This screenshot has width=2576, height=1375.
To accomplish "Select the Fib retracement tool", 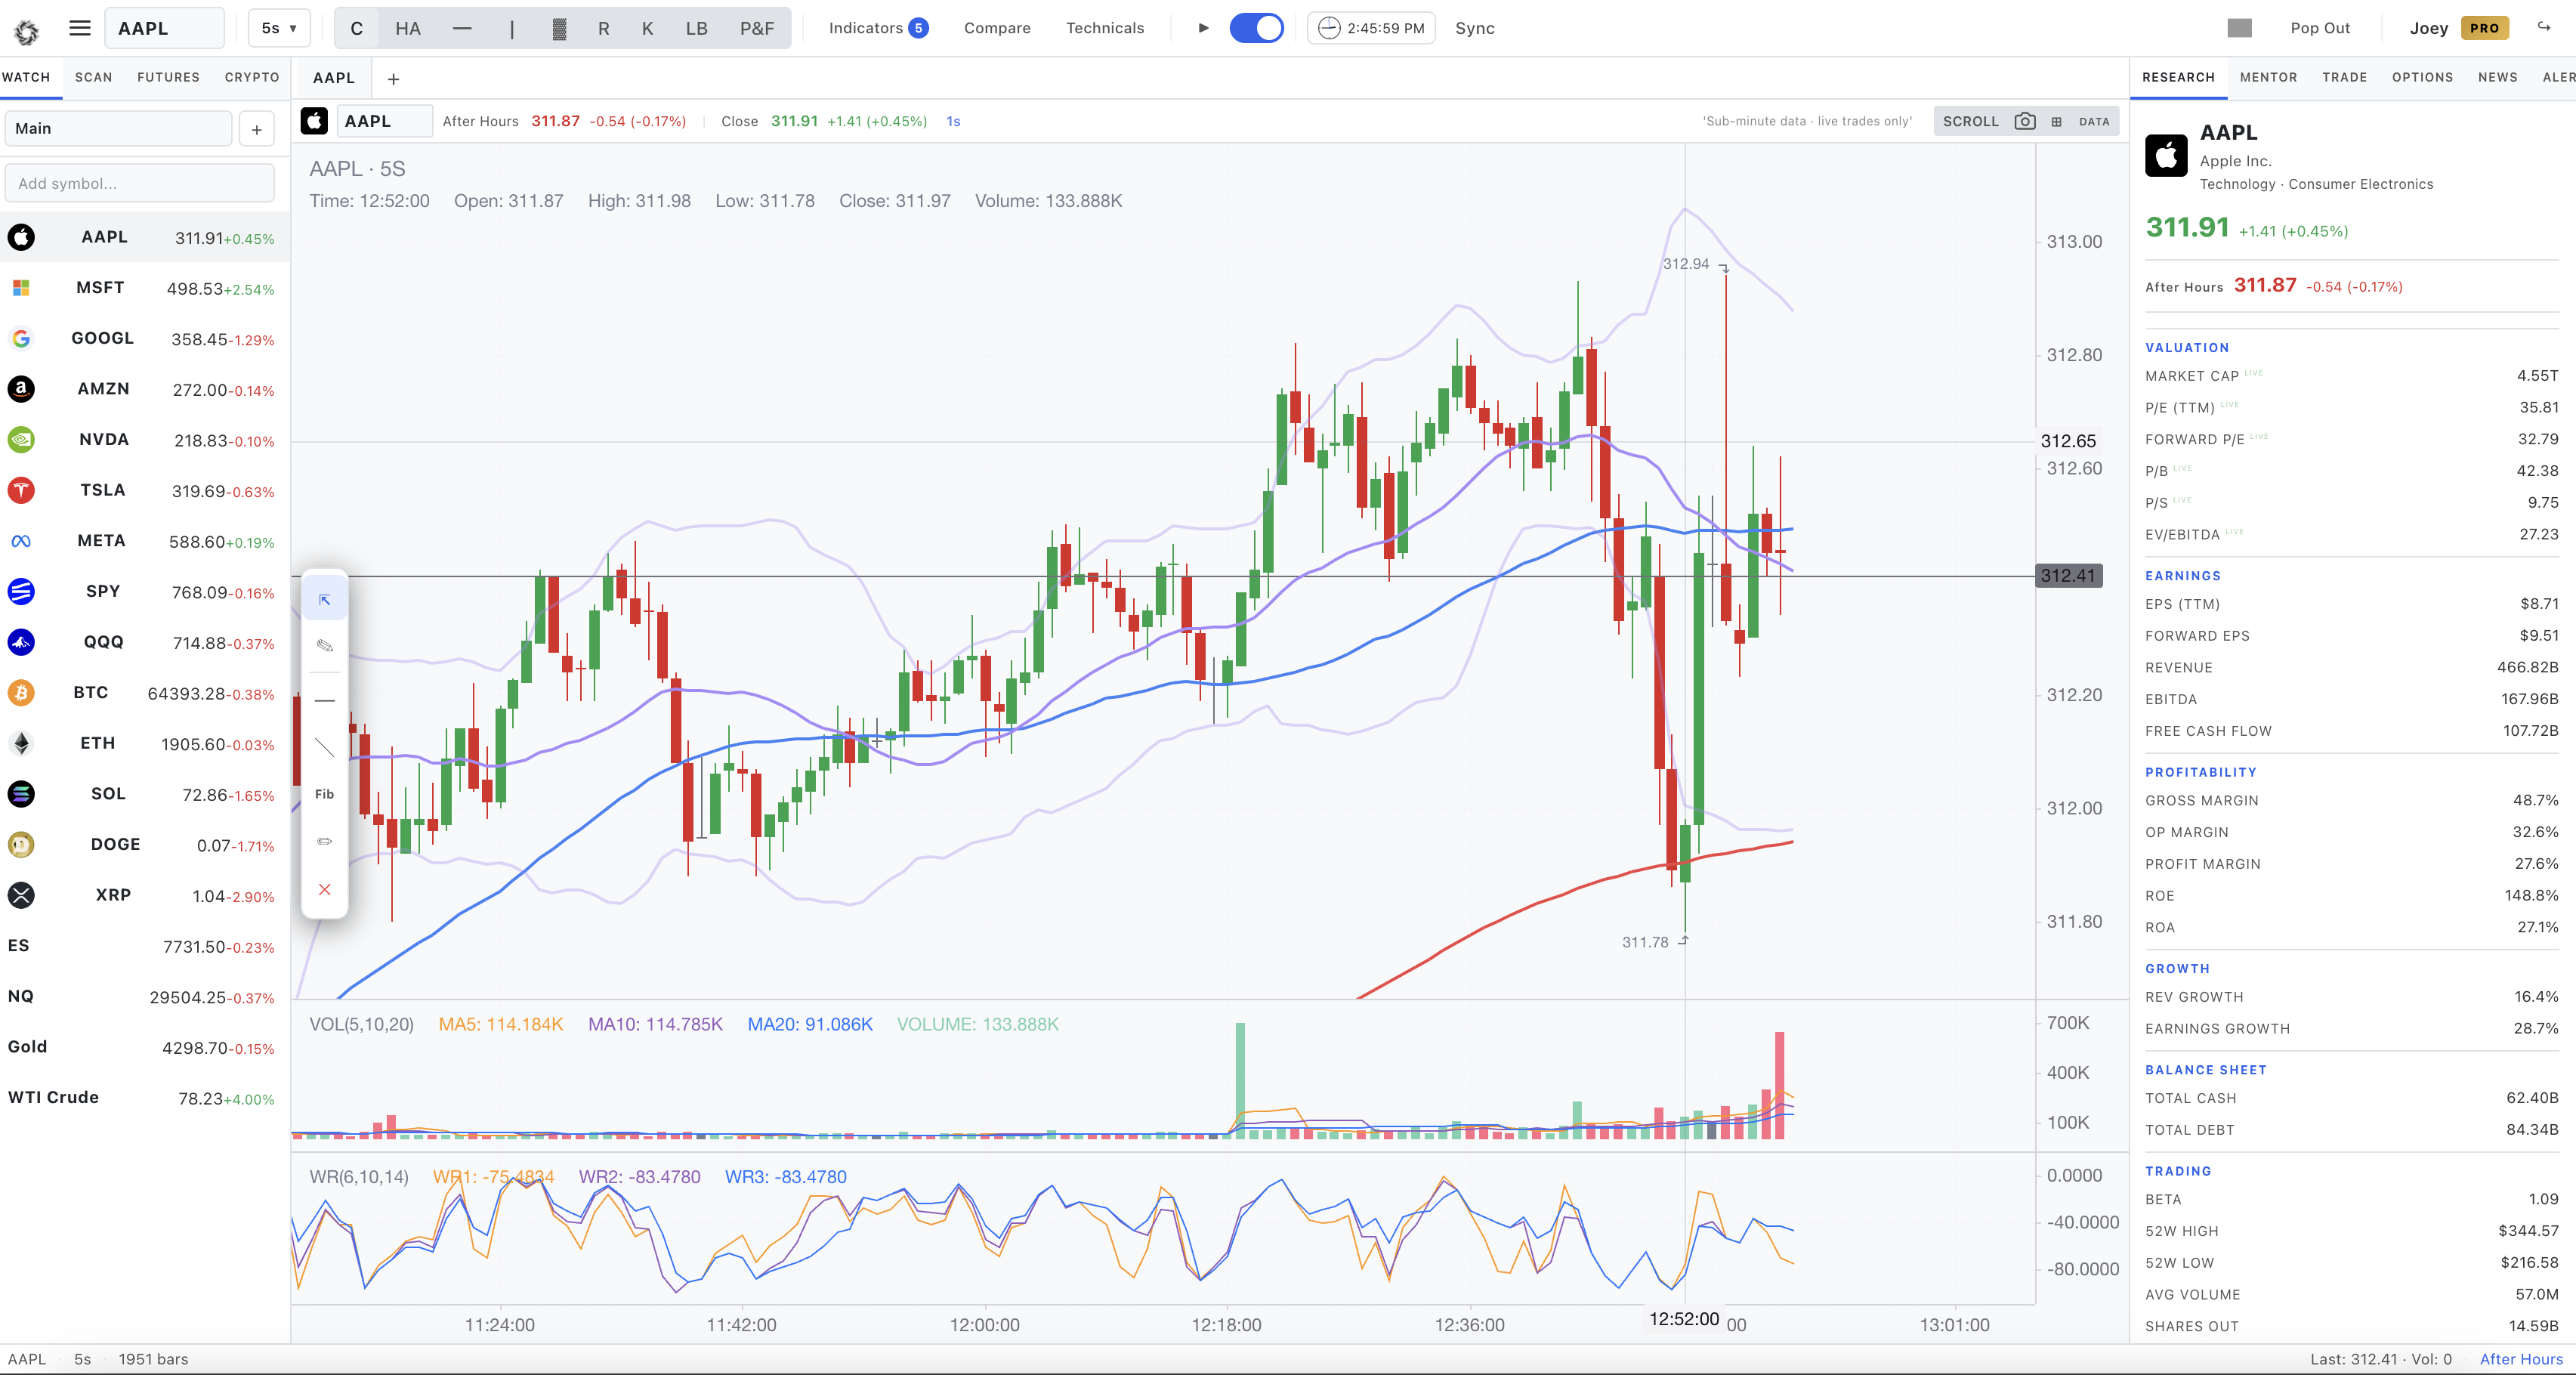I will pos(324,794).
